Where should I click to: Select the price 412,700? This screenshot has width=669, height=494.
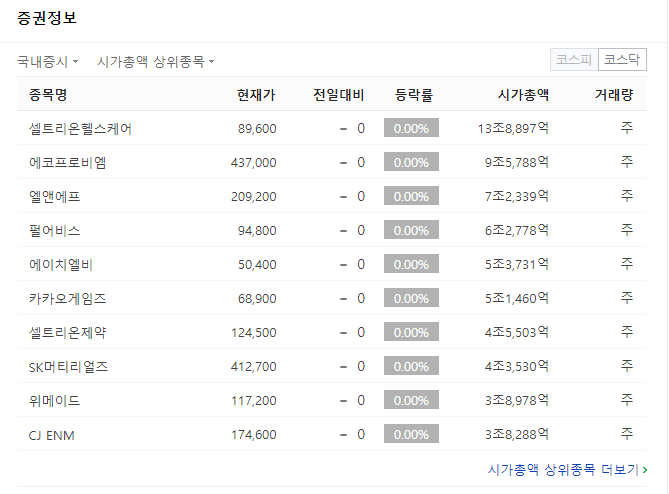pos(253,367)
